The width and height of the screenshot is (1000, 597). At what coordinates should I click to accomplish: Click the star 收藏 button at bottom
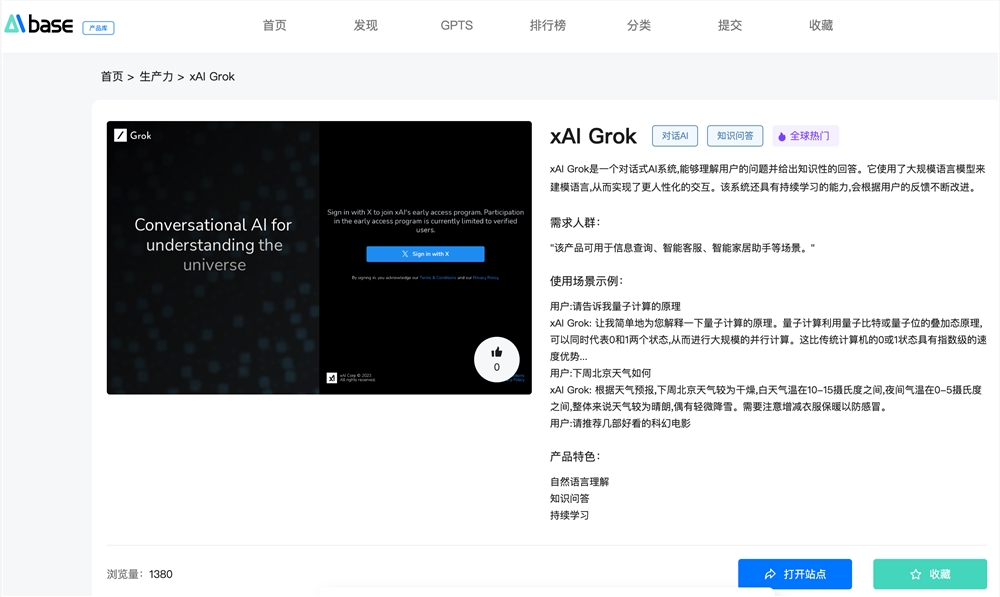[x=930, y=574]
